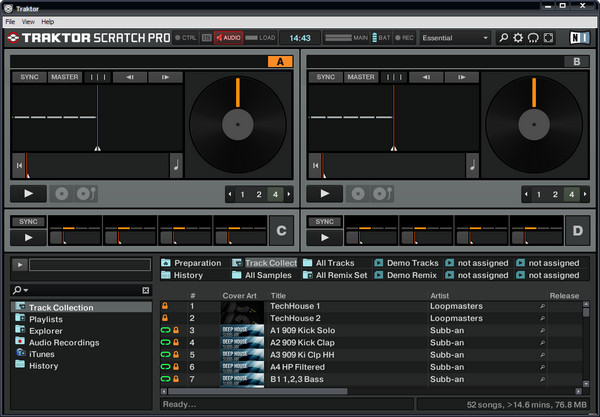Image resolution: width=600 pixels, height=417 pixels.
Task: Click the preferences gear icon in header
Action: coord(518,38)
